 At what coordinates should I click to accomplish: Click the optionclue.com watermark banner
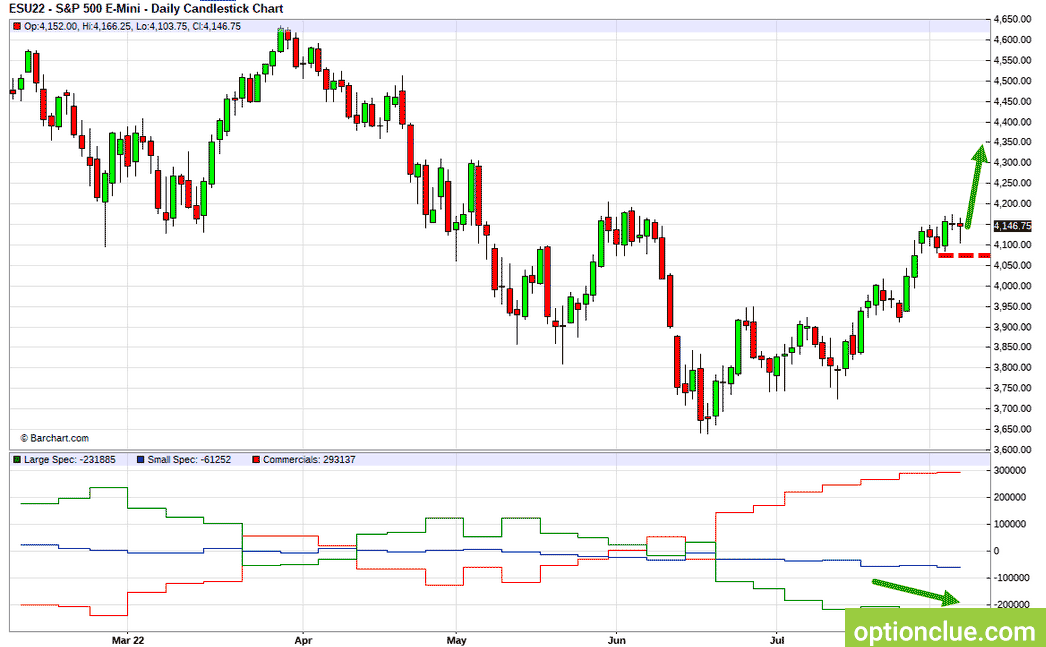945,628
